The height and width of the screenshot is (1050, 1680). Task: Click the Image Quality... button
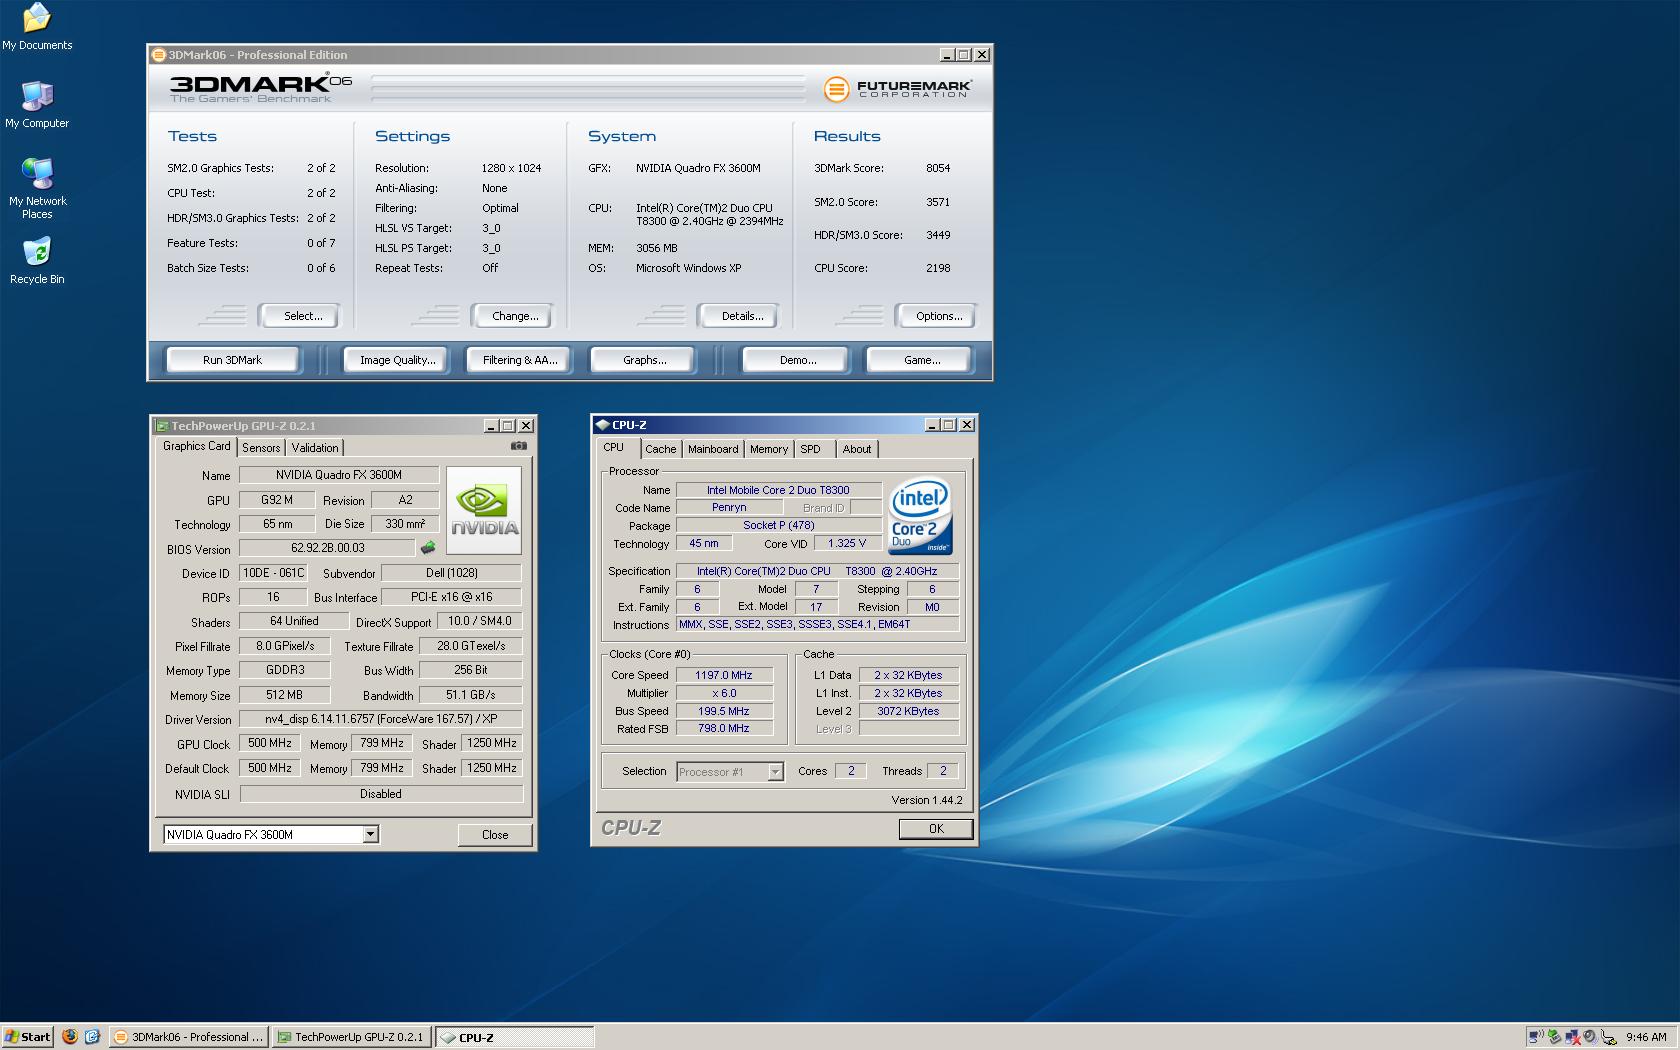pyautogui.click(x=398, y=360)
